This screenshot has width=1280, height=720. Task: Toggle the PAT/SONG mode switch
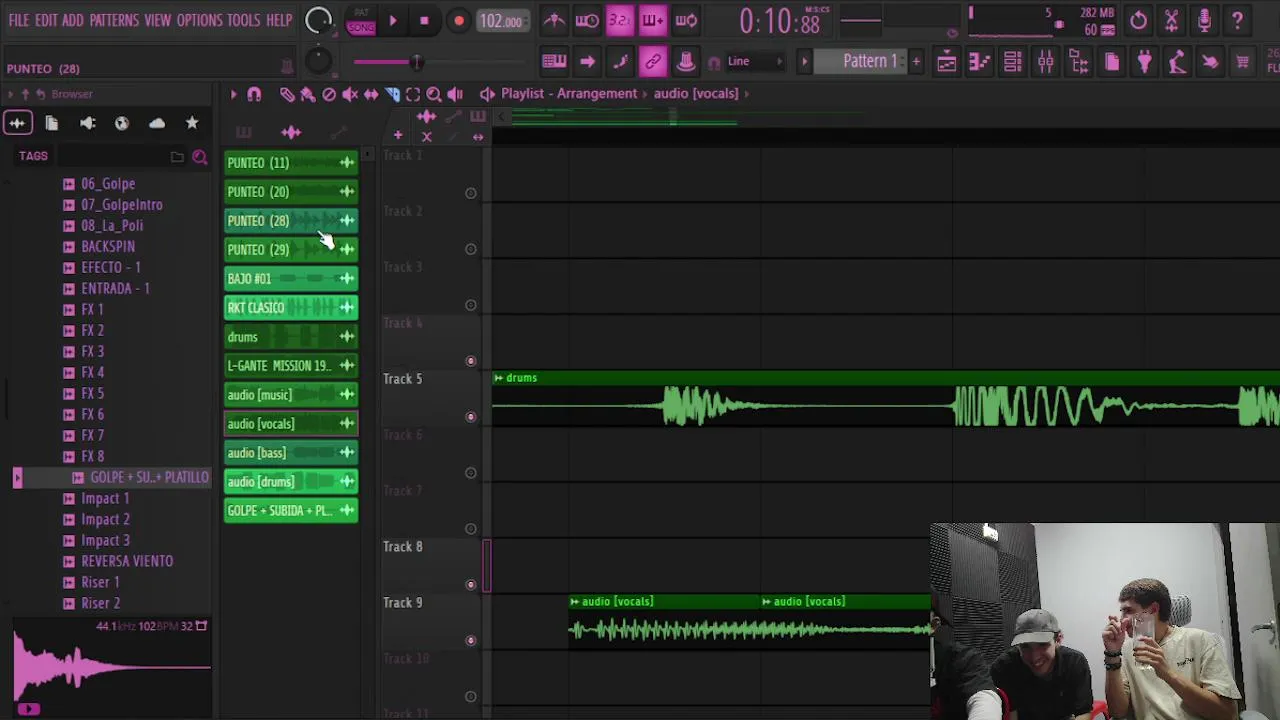coord(360,20)
